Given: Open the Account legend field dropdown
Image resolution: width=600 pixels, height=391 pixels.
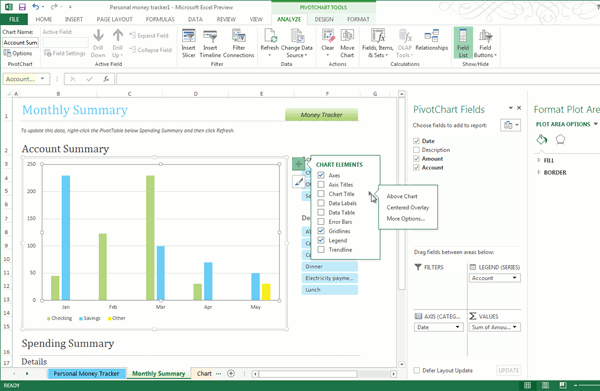Looking at the screenshot, I should [515, 278].
